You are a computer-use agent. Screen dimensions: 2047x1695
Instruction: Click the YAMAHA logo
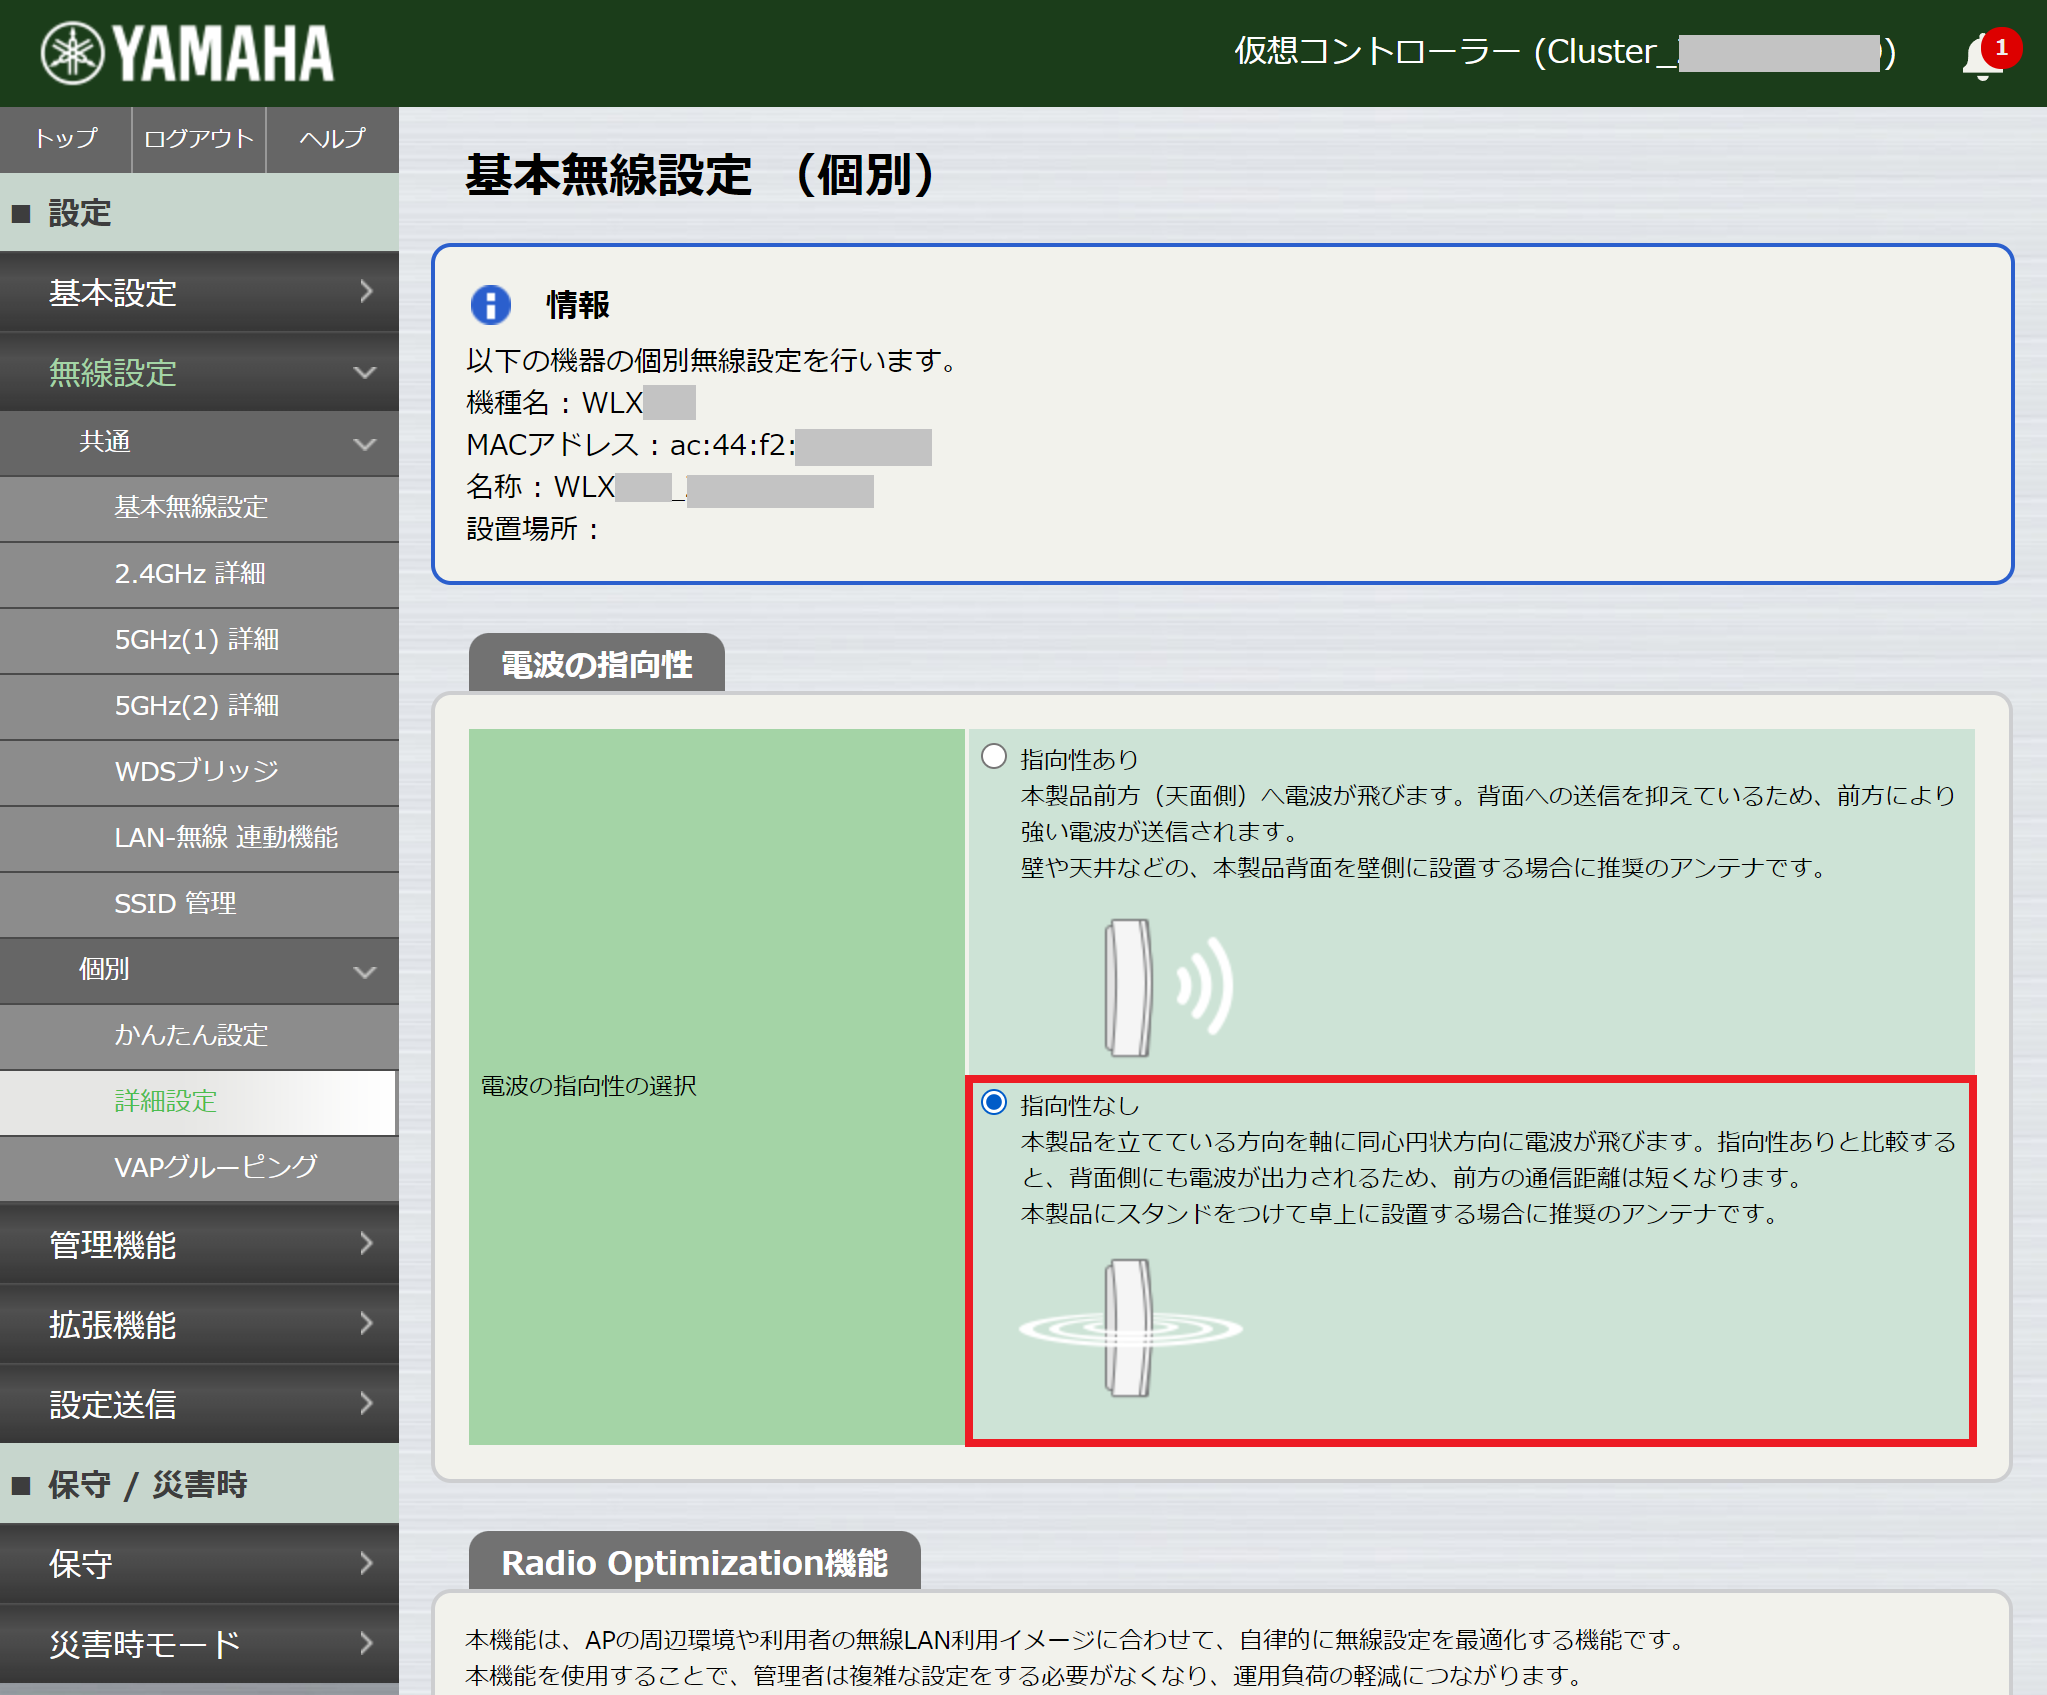[x=185, y=53]
